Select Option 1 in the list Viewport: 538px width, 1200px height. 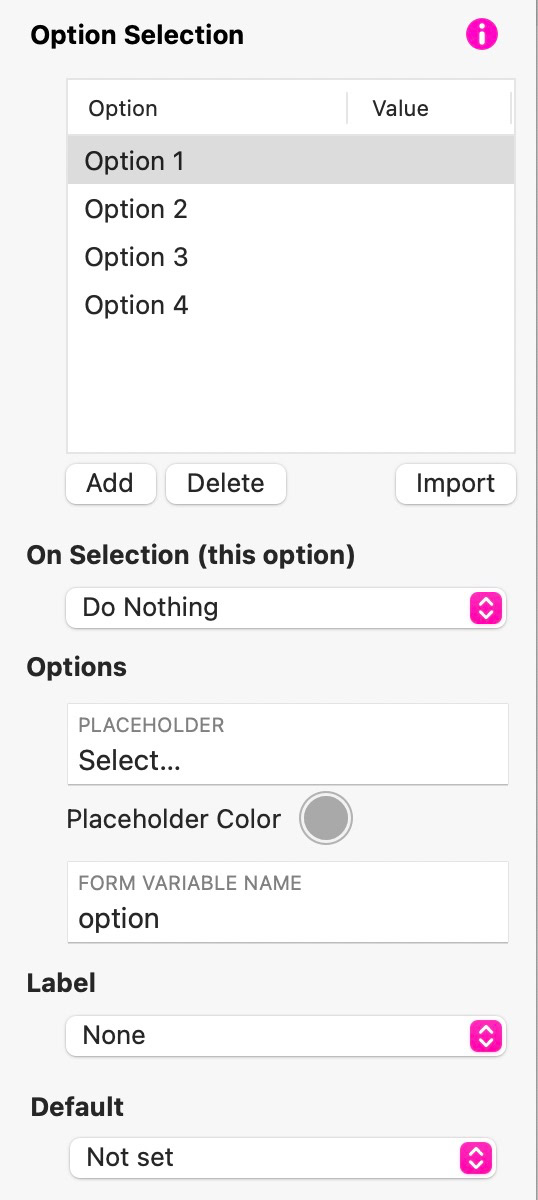[291, 161]
